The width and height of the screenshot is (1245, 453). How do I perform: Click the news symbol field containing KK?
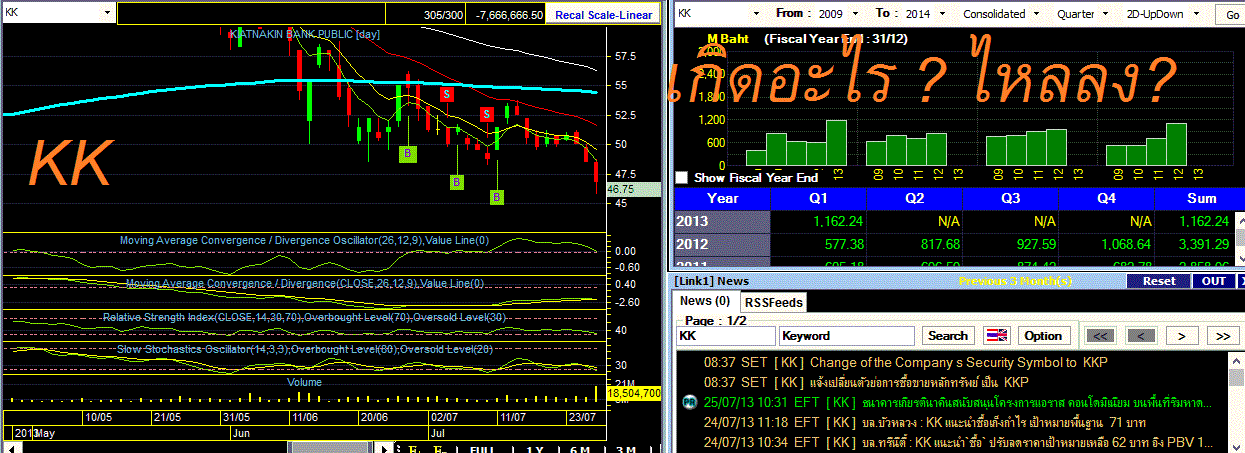coord(726,336)
